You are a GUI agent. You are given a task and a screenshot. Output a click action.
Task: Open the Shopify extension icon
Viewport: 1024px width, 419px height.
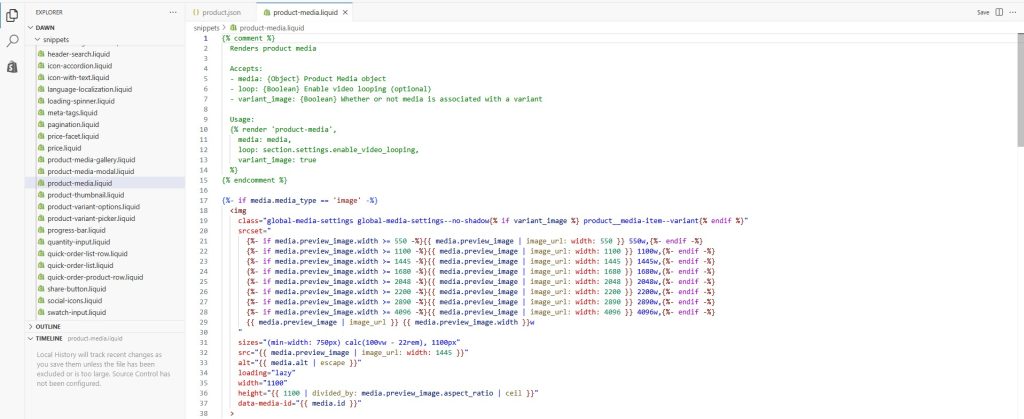13,66
